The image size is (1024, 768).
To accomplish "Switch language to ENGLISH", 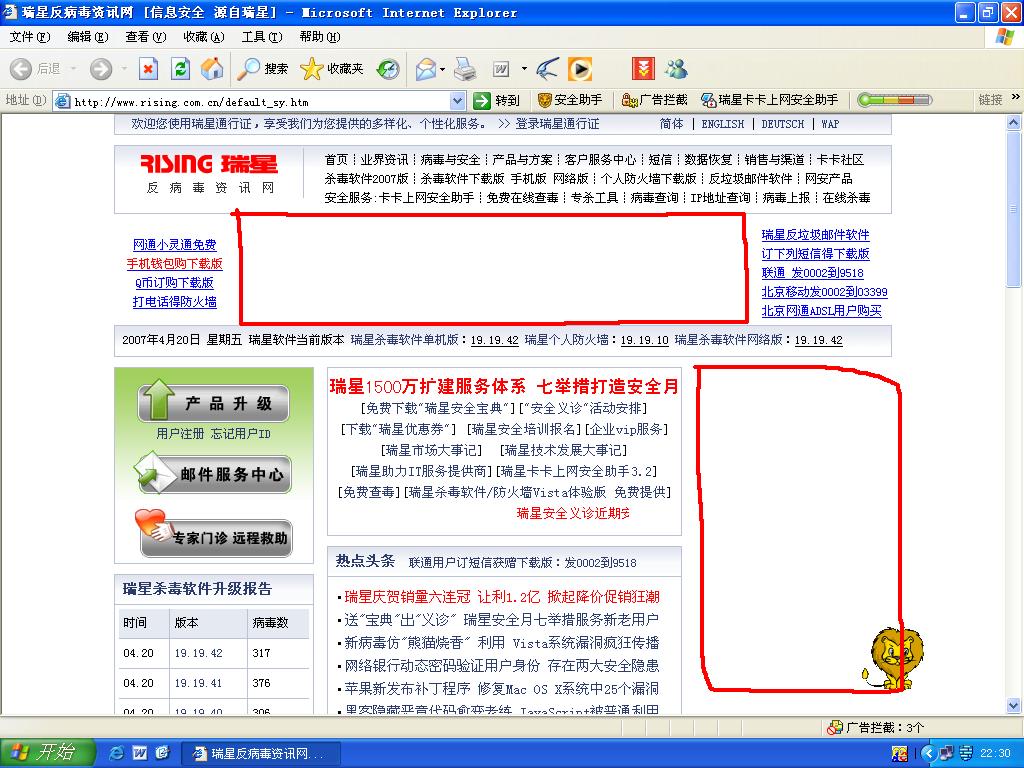I will (722, 124).
